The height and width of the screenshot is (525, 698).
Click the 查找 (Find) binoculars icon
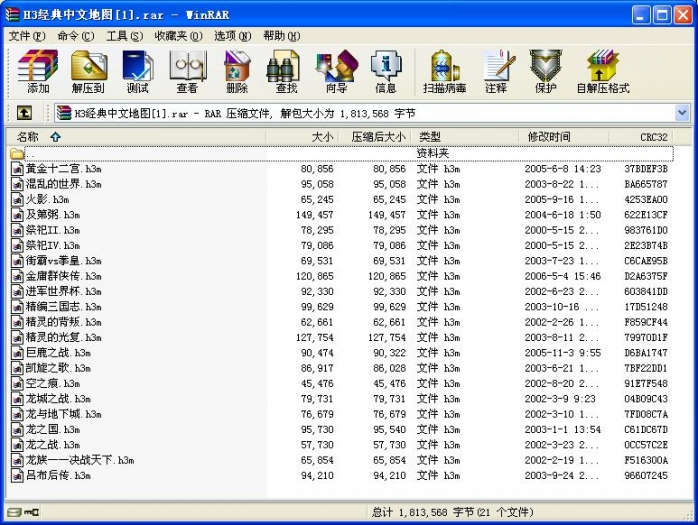coord(285,72)
